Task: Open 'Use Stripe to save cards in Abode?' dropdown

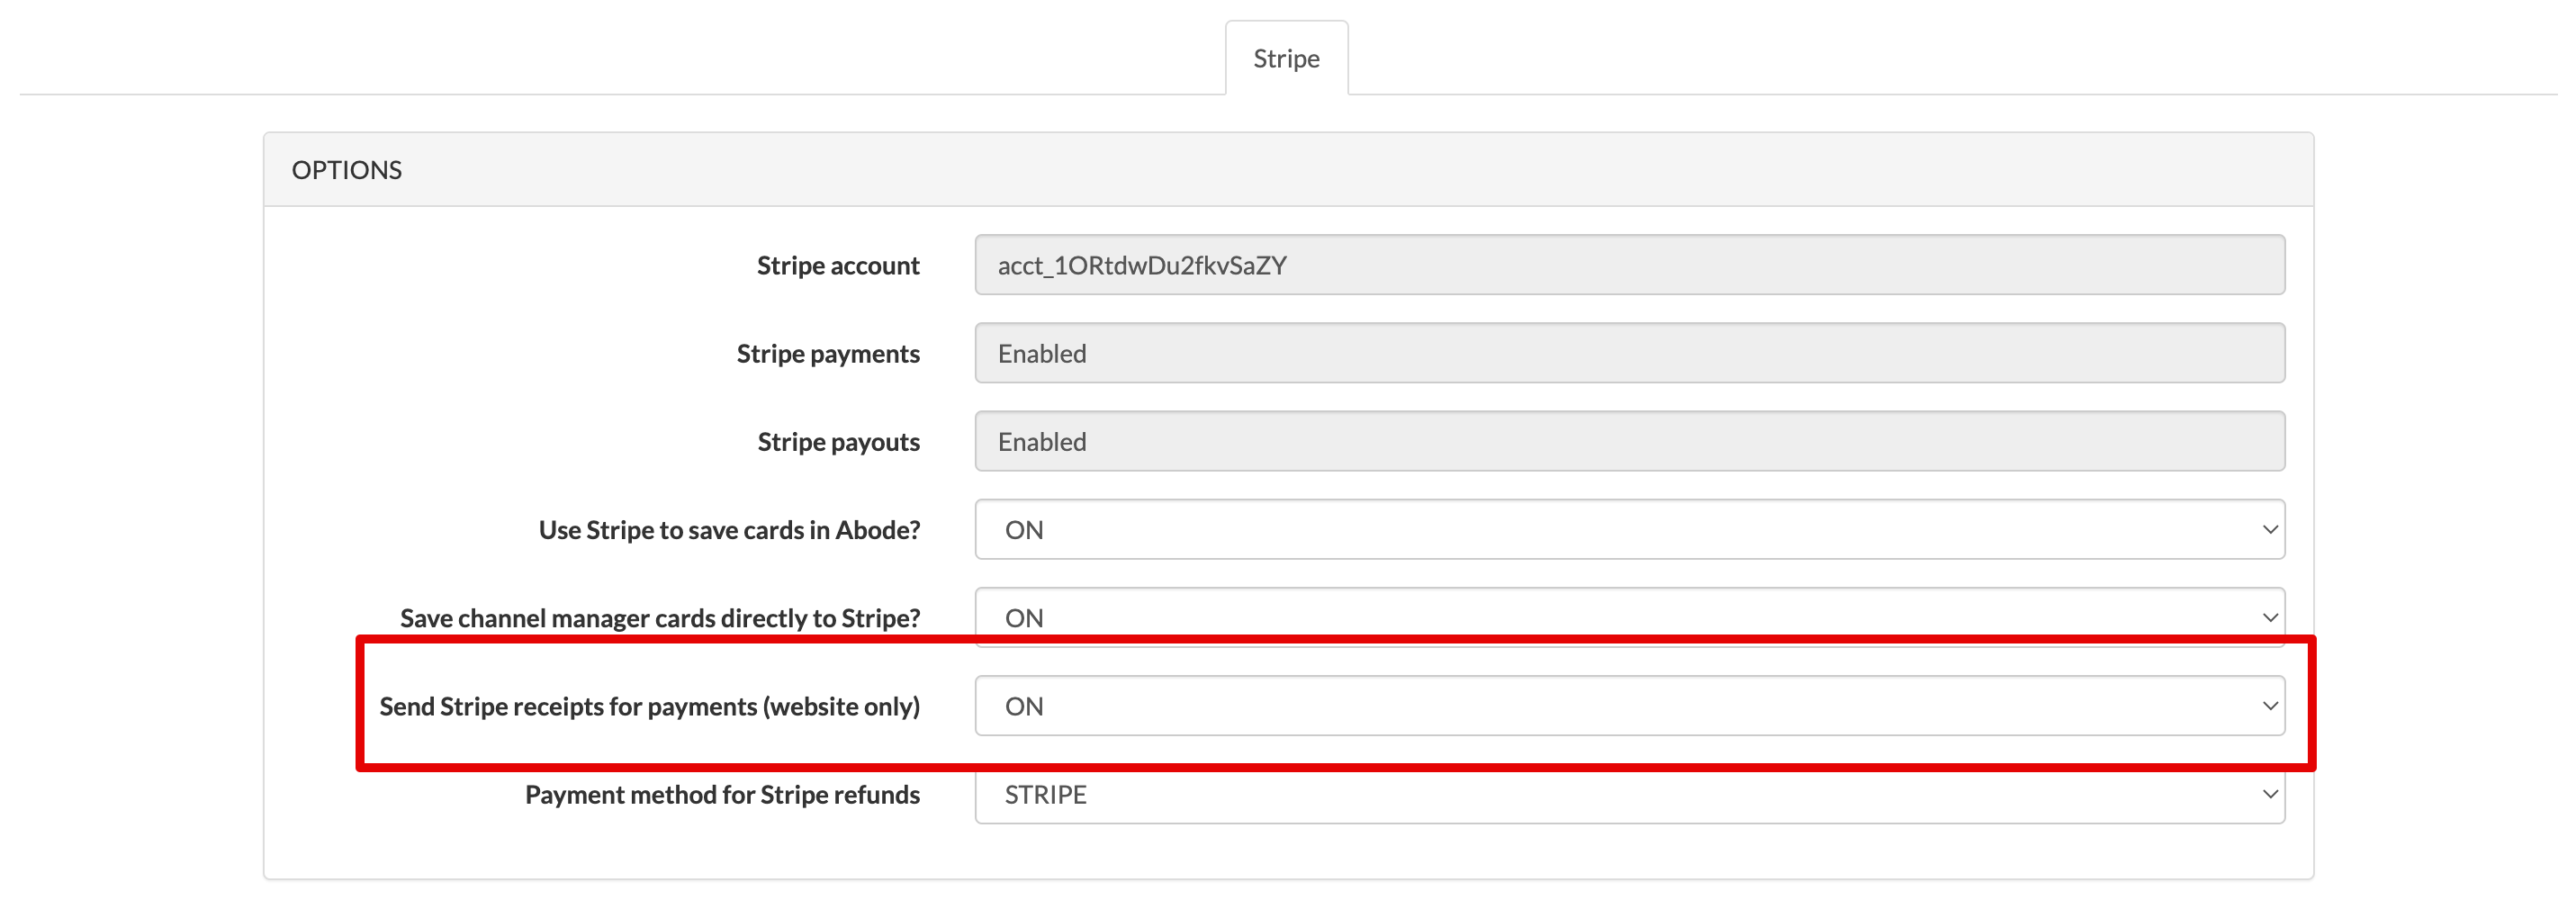Action: [1629, 529]
